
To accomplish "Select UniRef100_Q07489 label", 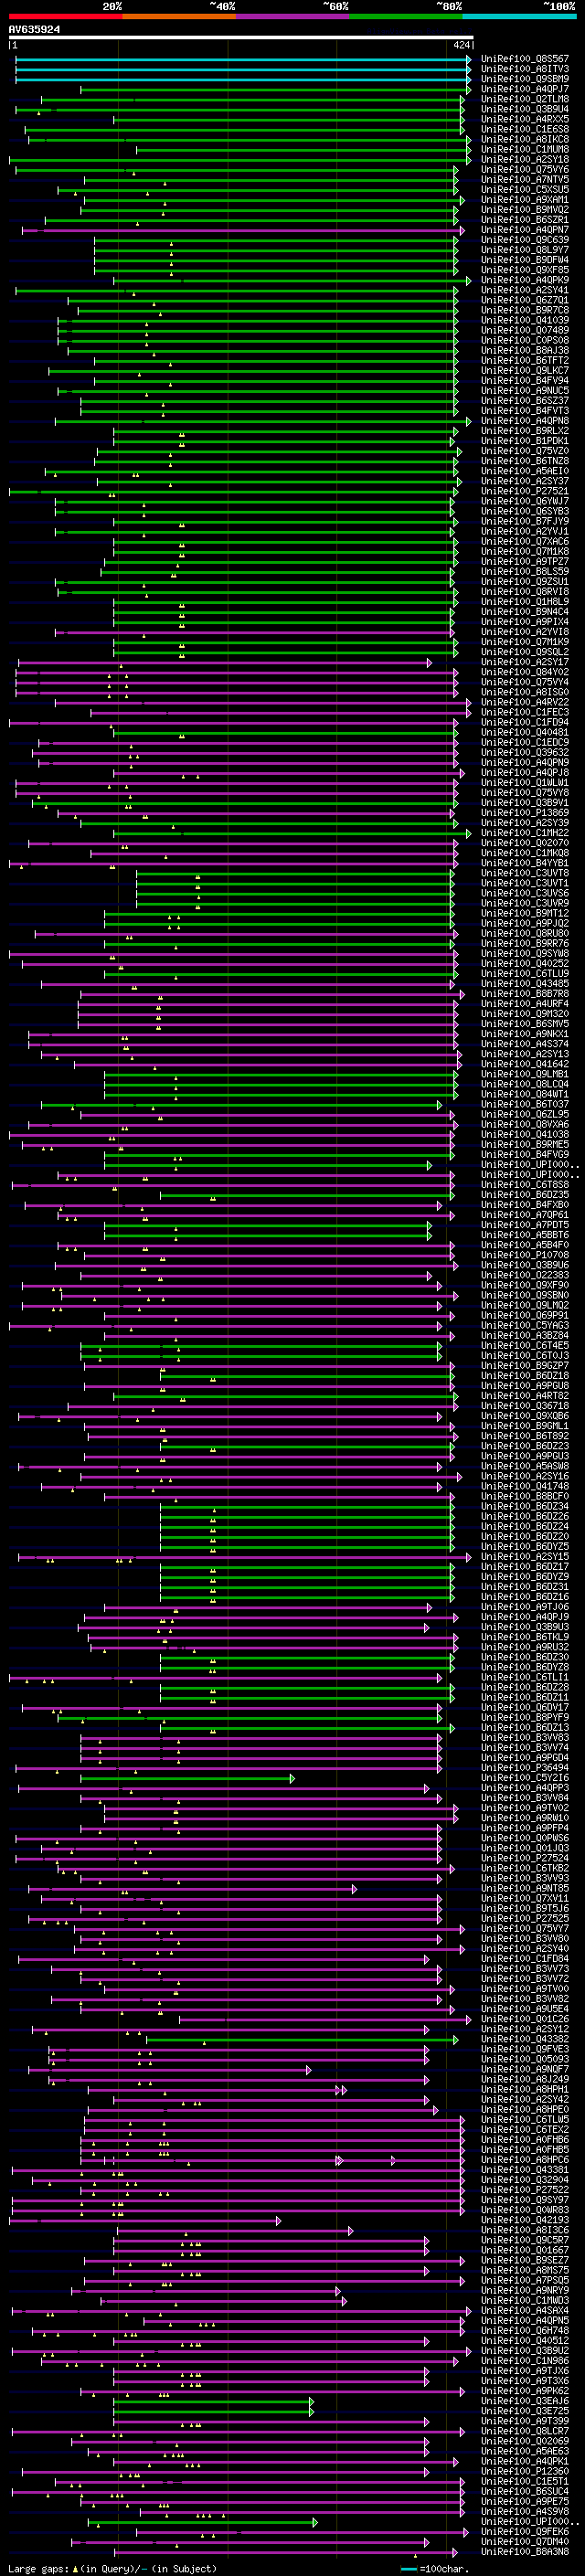I will 525,331.
